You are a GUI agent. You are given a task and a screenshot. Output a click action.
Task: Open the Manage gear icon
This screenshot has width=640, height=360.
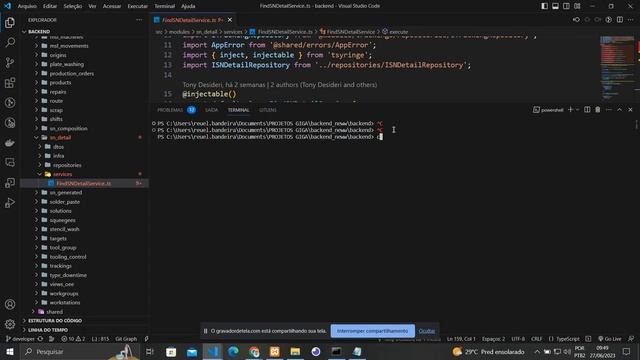tap(10, 324)
